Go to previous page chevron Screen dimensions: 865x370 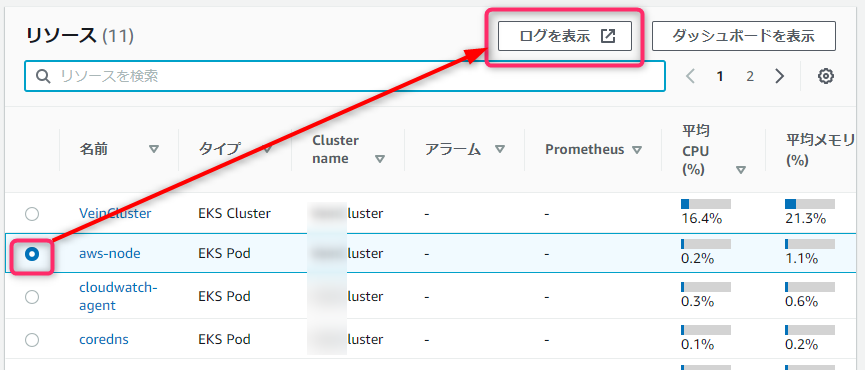pos(690,76)
